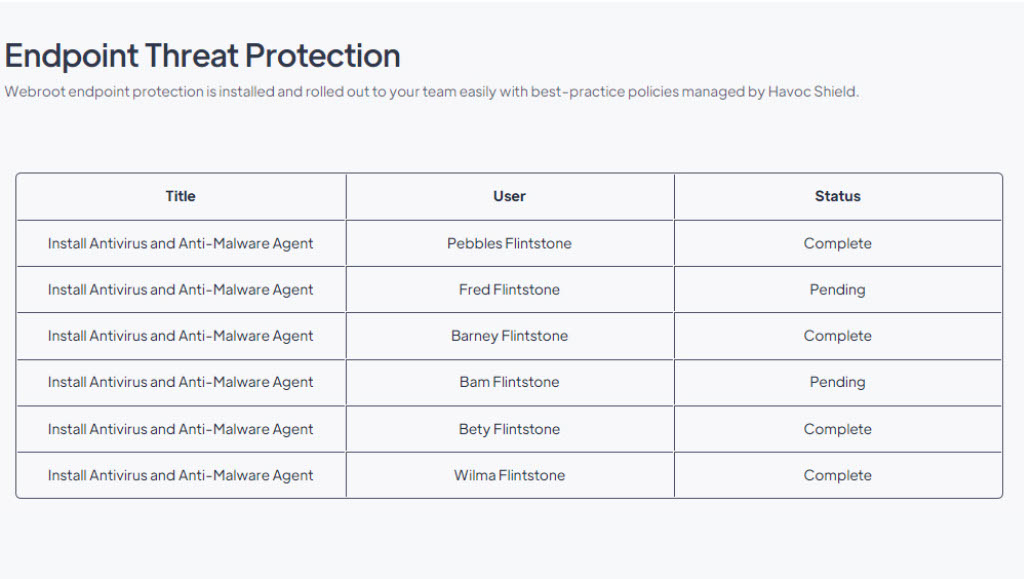Select the Status column header
The width and height of the screenshot is (1024, 579).
pyautogui.click(x=838, y=196)
